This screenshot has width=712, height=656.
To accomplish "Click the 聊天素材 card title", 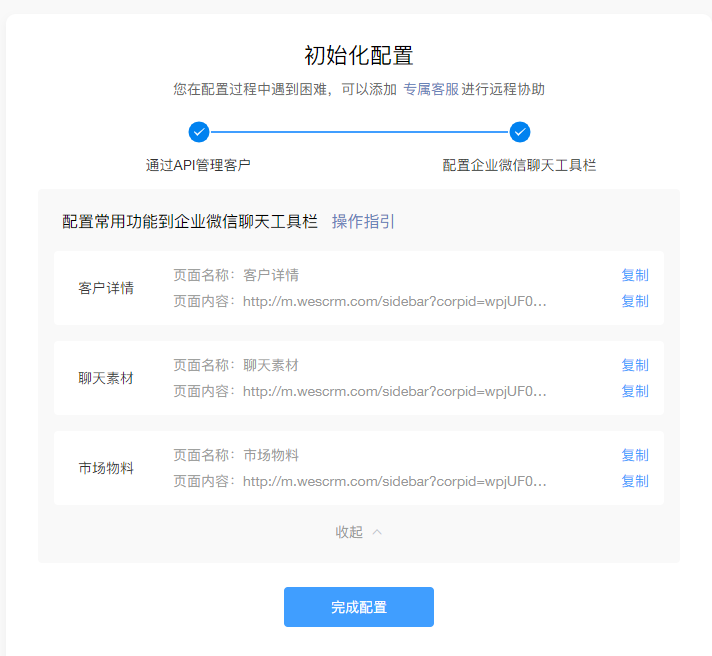I will click(106, 378).
